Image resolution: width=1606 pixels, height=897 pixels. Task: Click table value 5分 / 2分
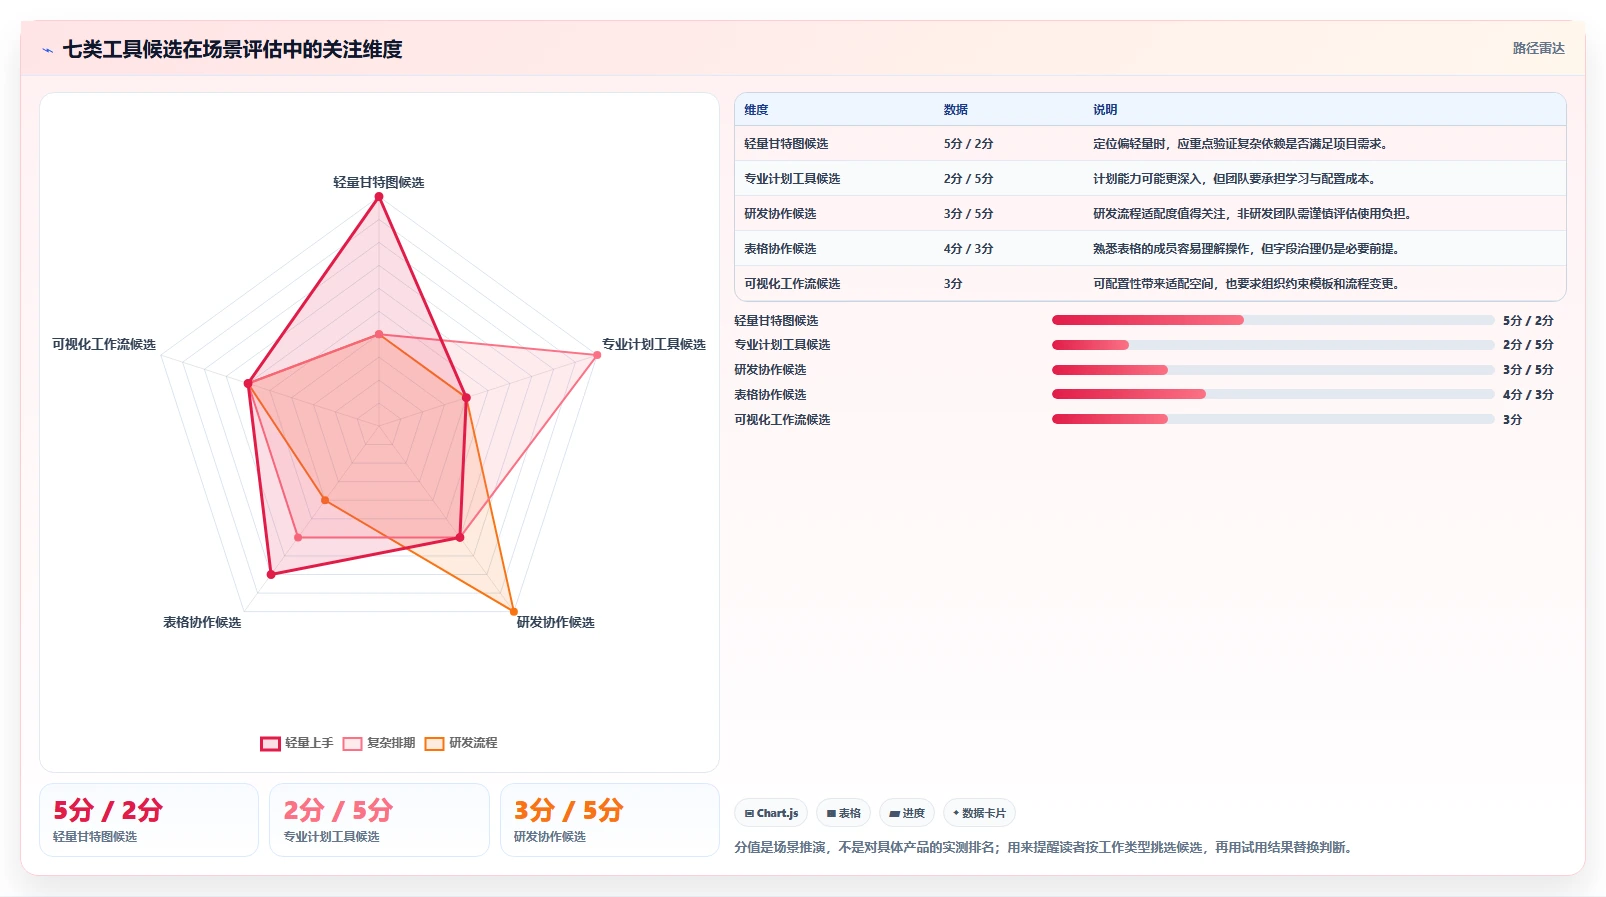click(x=969, y=144)
